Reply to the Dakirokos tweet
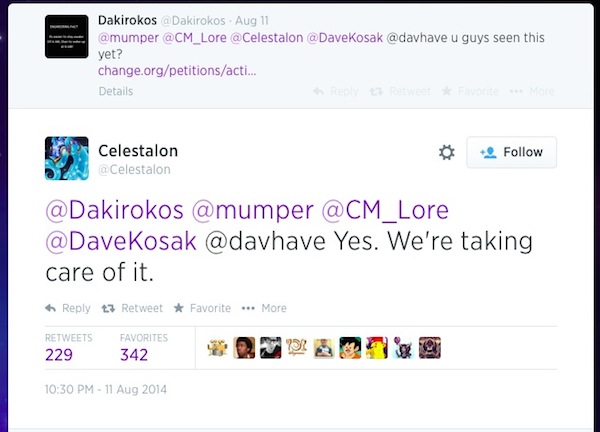The width and height of the screenshot is (600, 432). coord(335,92)
